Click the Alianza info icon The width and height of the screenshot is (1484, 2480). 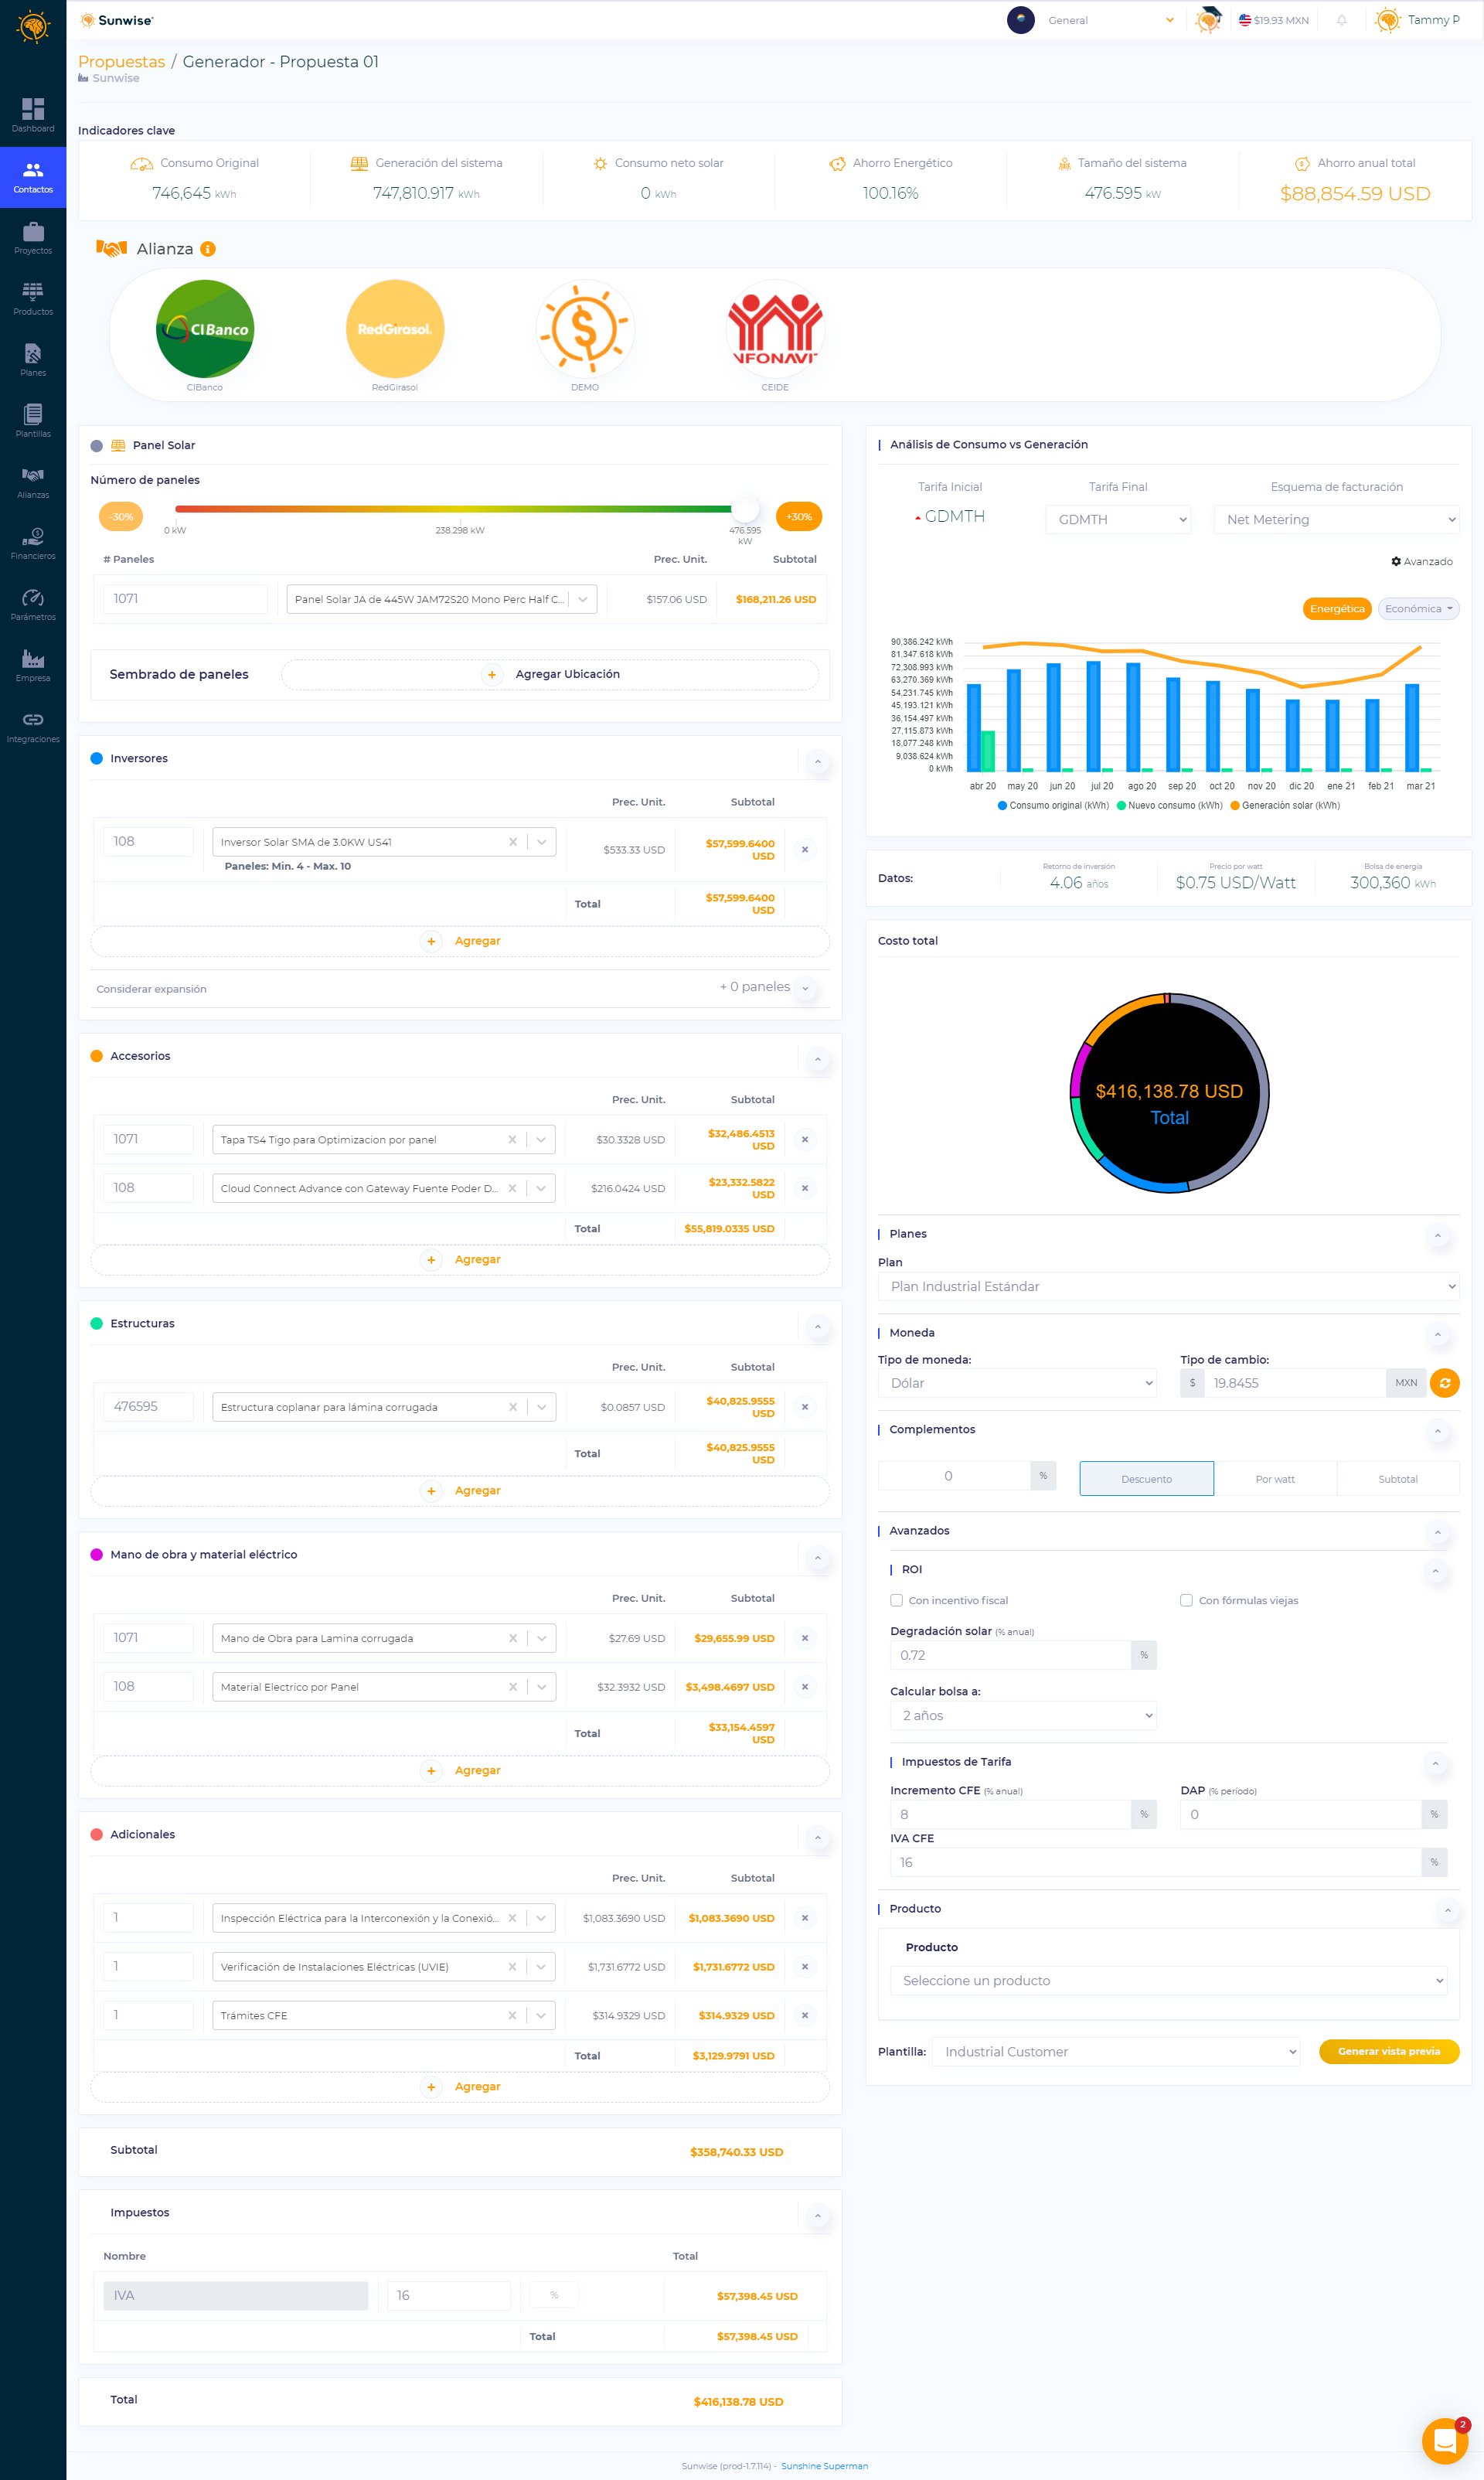pos(208,249)
